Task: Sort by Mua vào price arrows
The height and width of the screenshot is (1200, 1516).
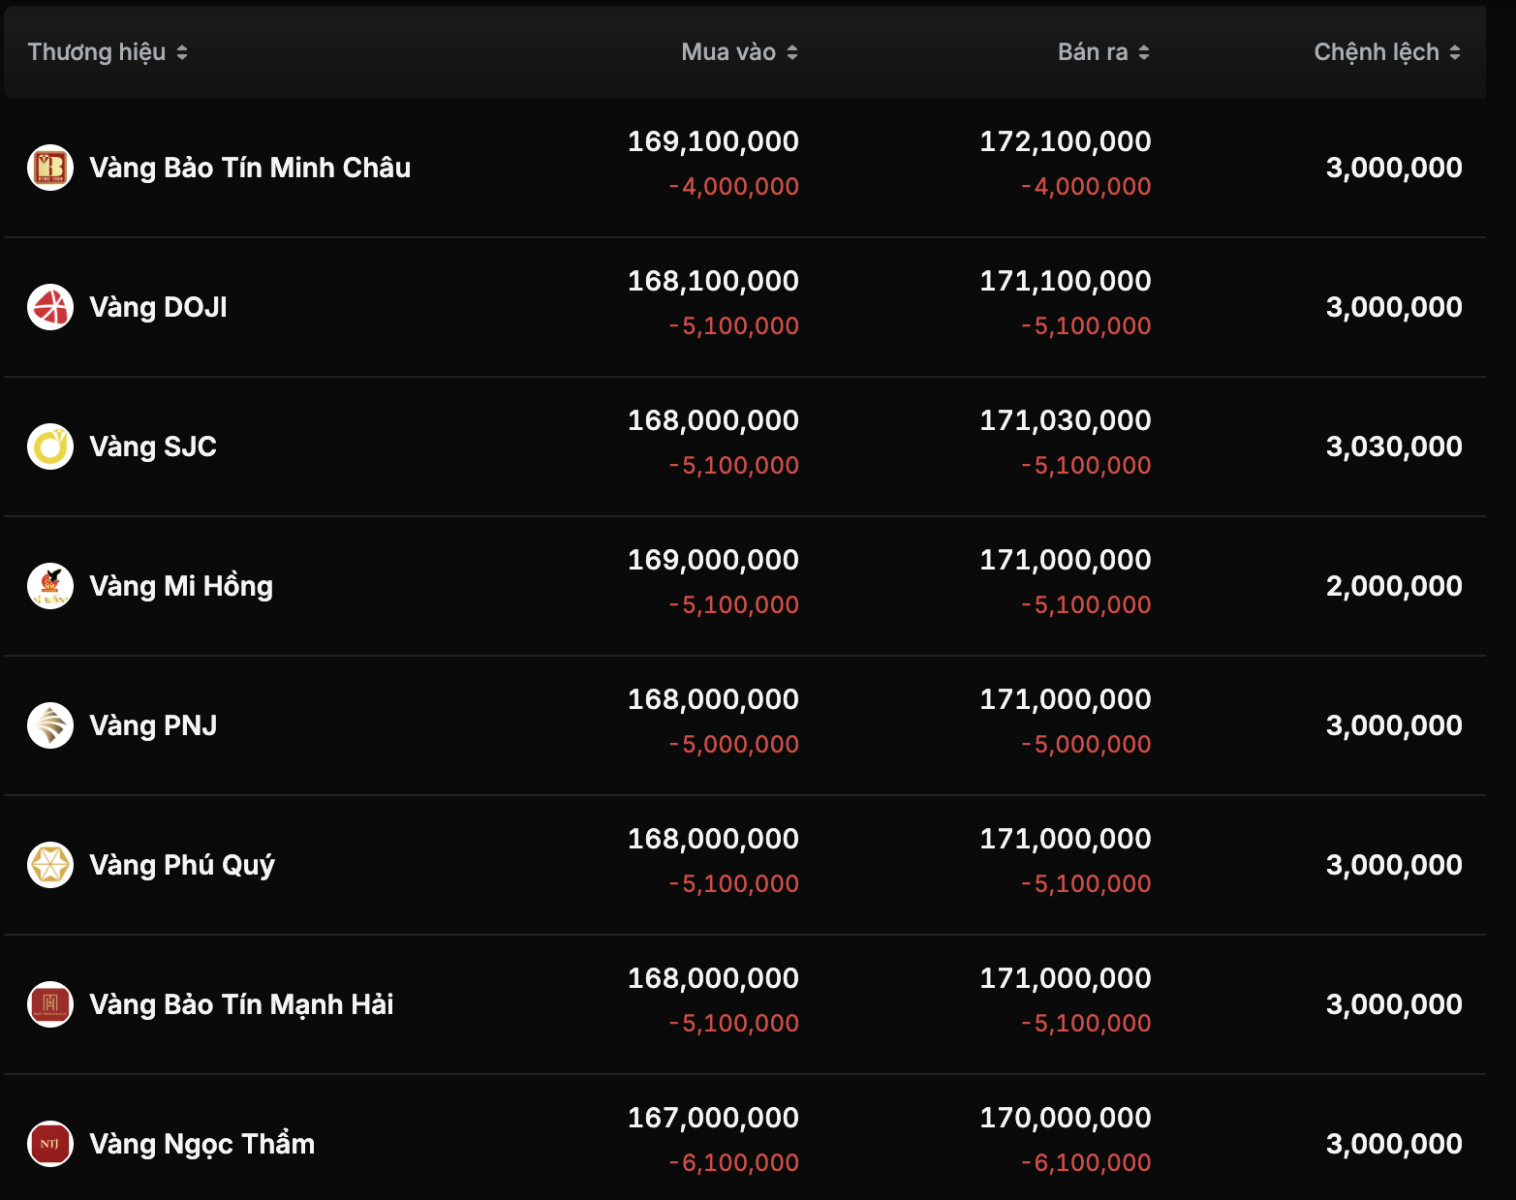Action: (792, 52)
